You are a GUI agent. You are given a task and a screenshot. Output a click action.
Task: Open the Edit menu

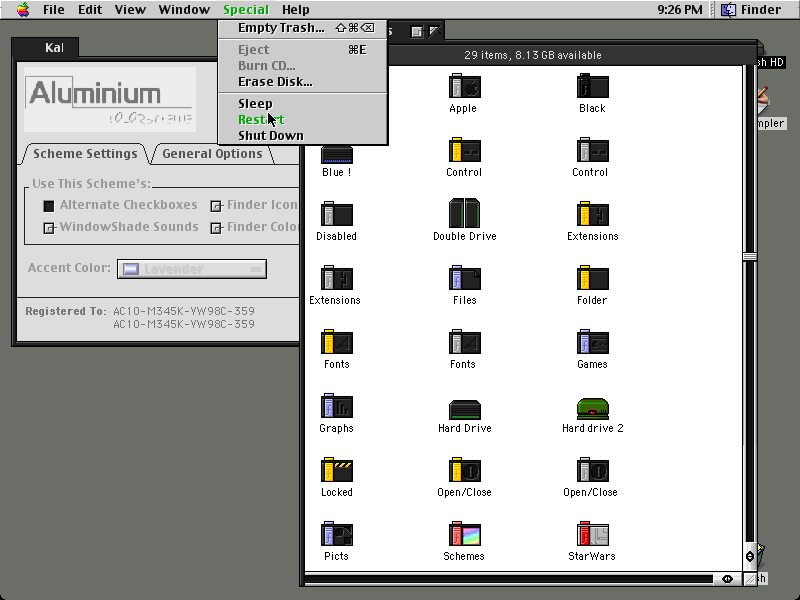90,9
